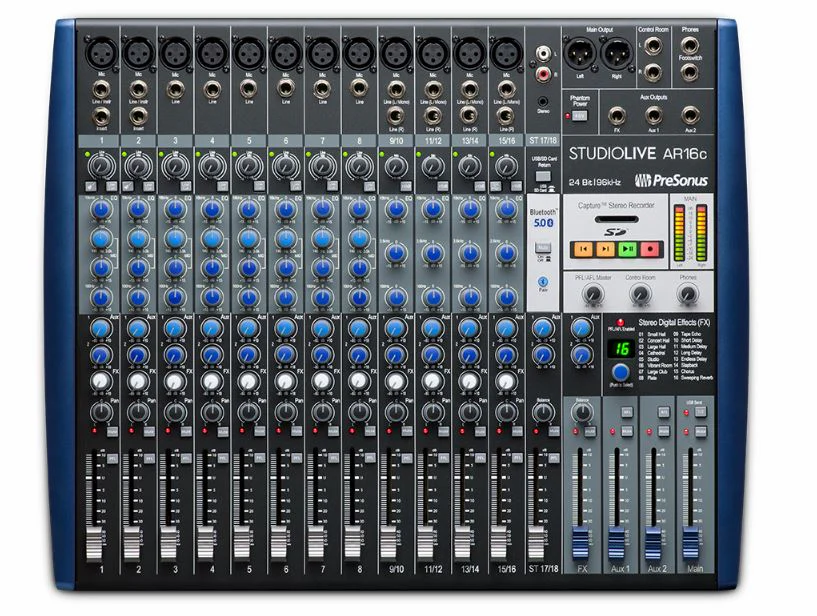Click the MAIN level LED meter
Screen dimensions: 817x616
click(x=690, y=233)
